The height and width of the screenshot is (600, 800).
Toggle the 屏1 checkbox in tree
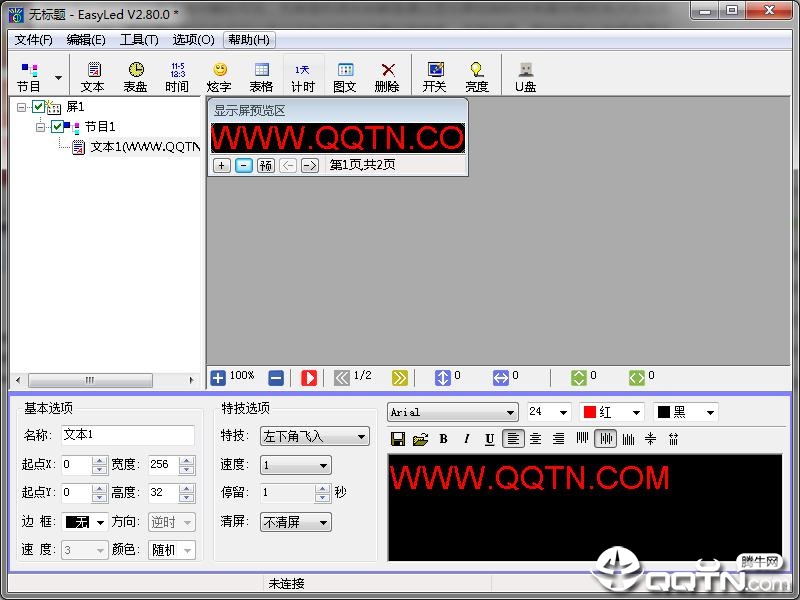[x=38, y=107]
